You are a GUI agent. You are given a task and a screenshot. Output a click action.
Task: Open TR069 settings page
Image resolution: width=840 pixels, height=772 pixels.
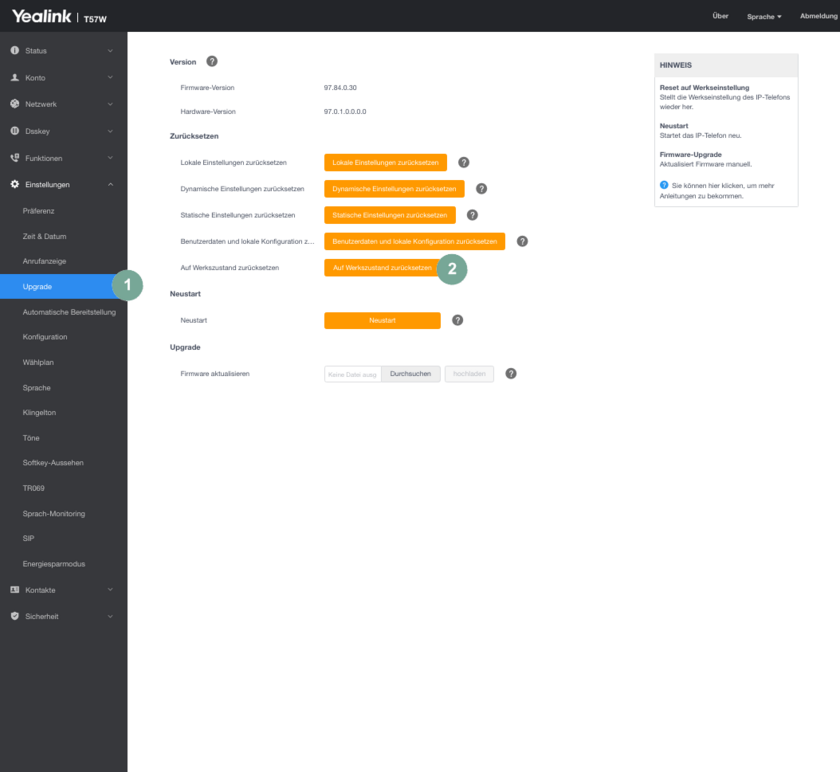(34, 488)
